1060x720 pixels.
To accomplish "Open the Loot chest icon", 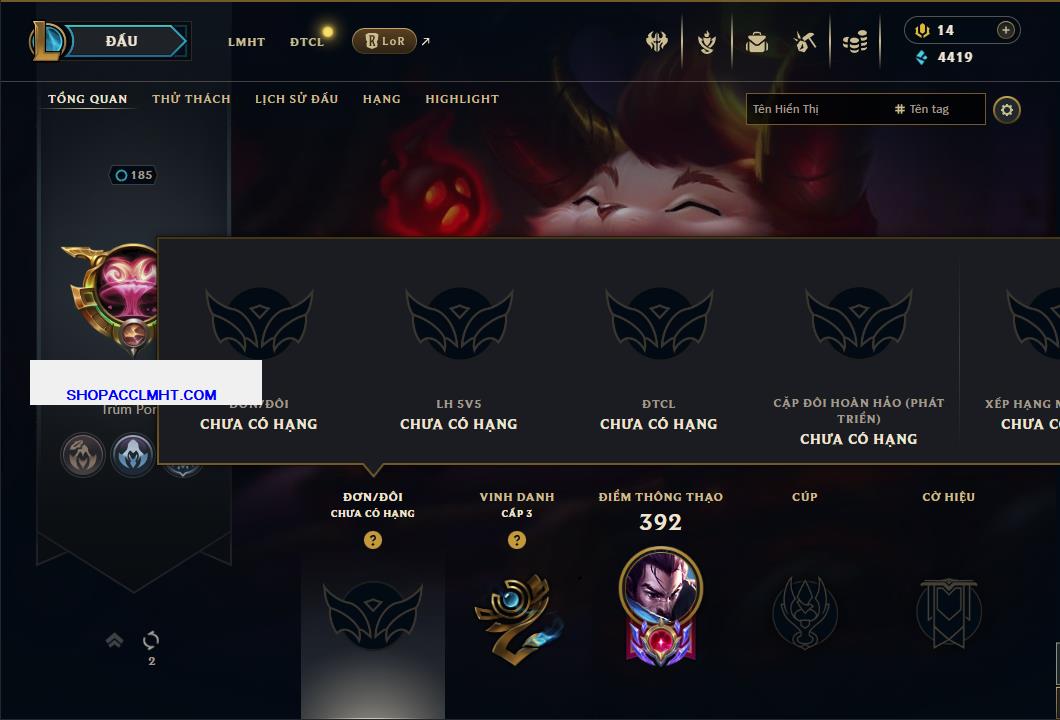I will pos(756,42).
